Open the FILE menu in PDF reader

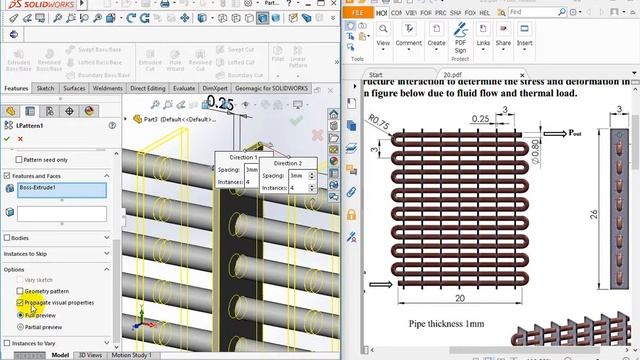click(x=358, y=13)
